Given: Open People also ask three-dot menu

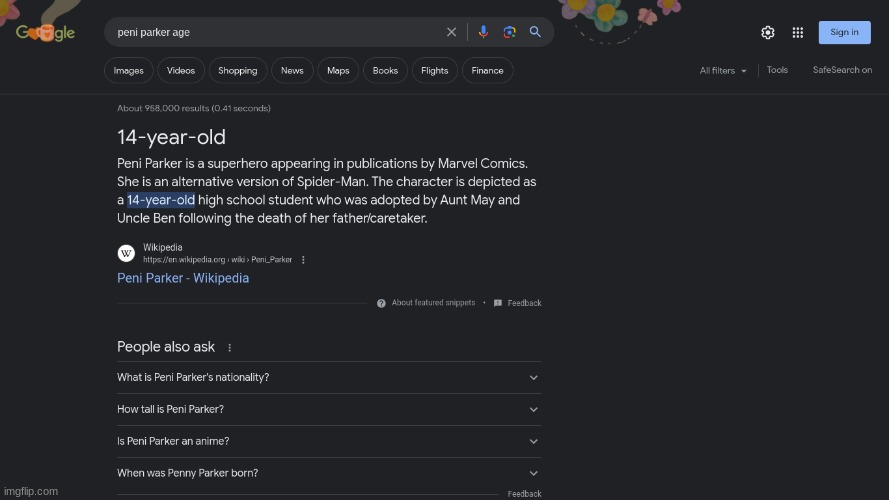Looking at the screenshot, I should click(x=230, y=348).
